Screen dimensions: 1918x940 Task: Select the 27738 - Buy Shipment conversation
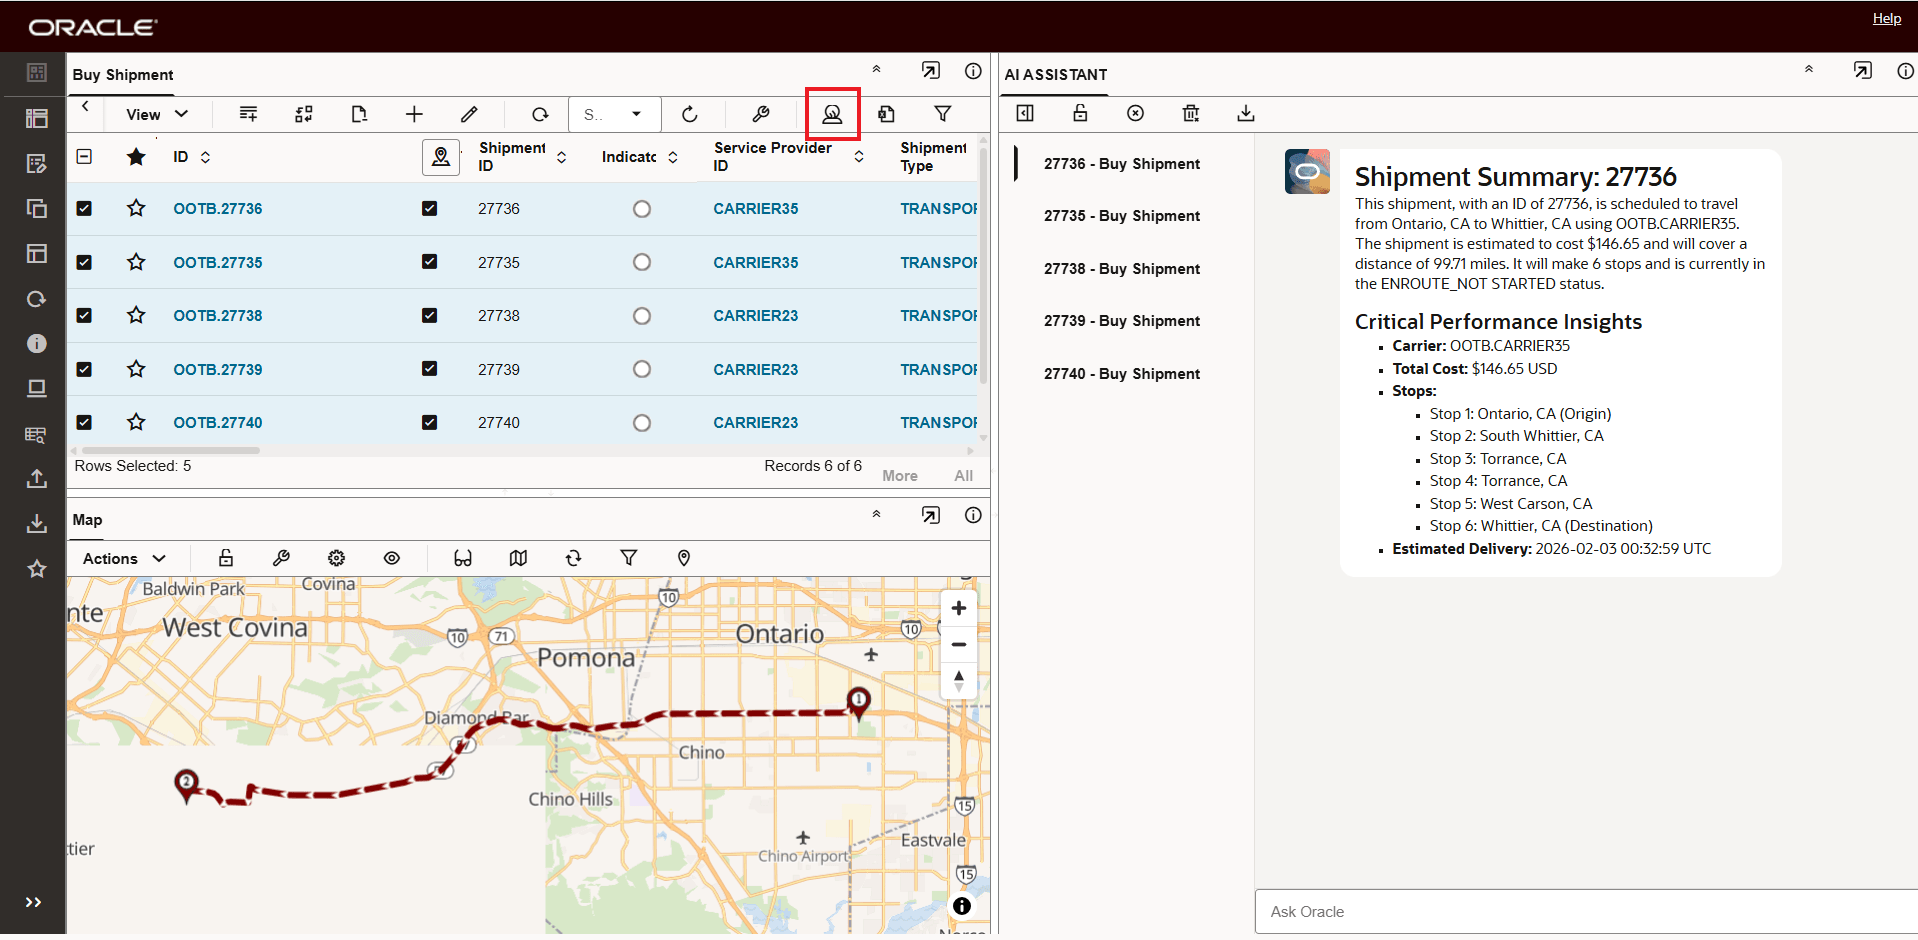pyautogui.click(x=1121, y=269)
